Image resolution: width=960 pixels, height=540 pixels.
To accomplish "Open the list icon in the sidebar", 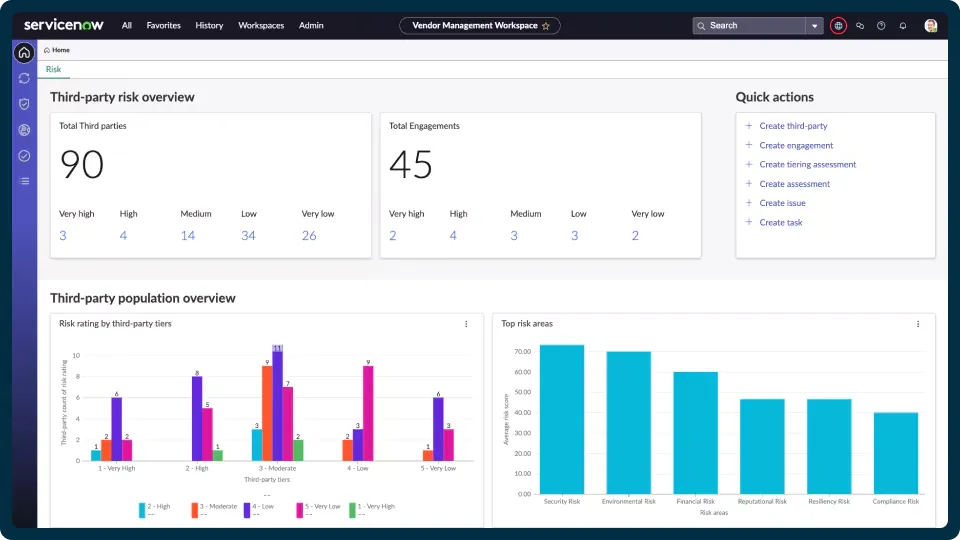I will [24, 181].
